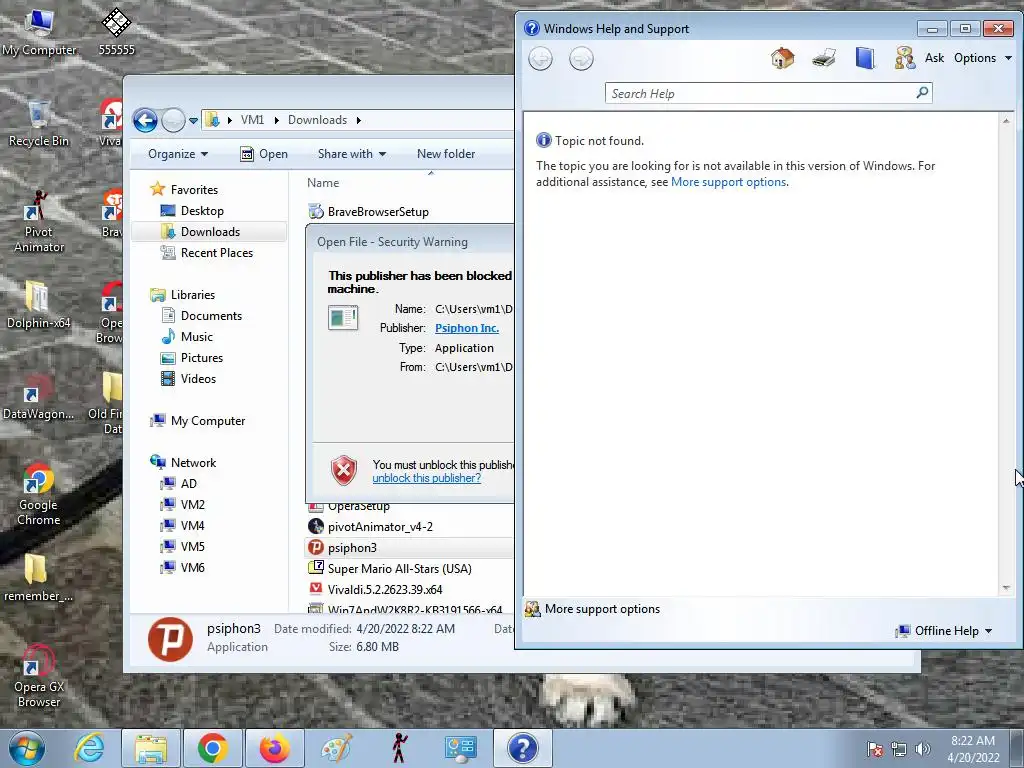The image size is (1024, 768).
Task: Open the Share with dropdown
Action: 351,154
